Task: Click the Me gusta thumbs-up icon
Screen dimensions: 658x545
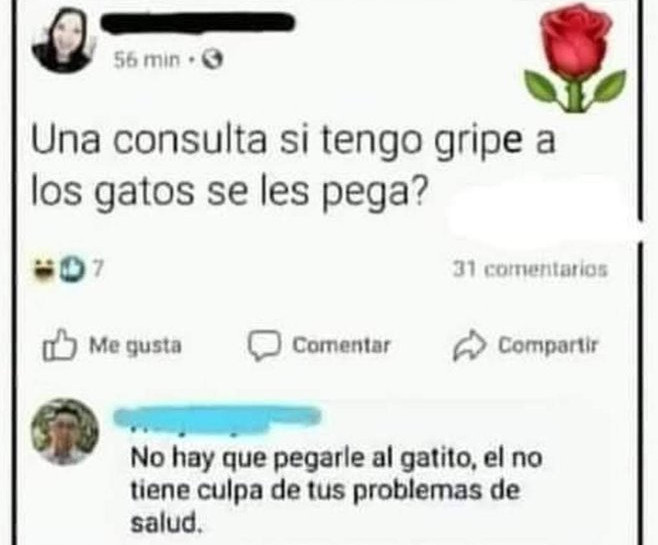Action: pyautogui.click(x=60, y=345)
